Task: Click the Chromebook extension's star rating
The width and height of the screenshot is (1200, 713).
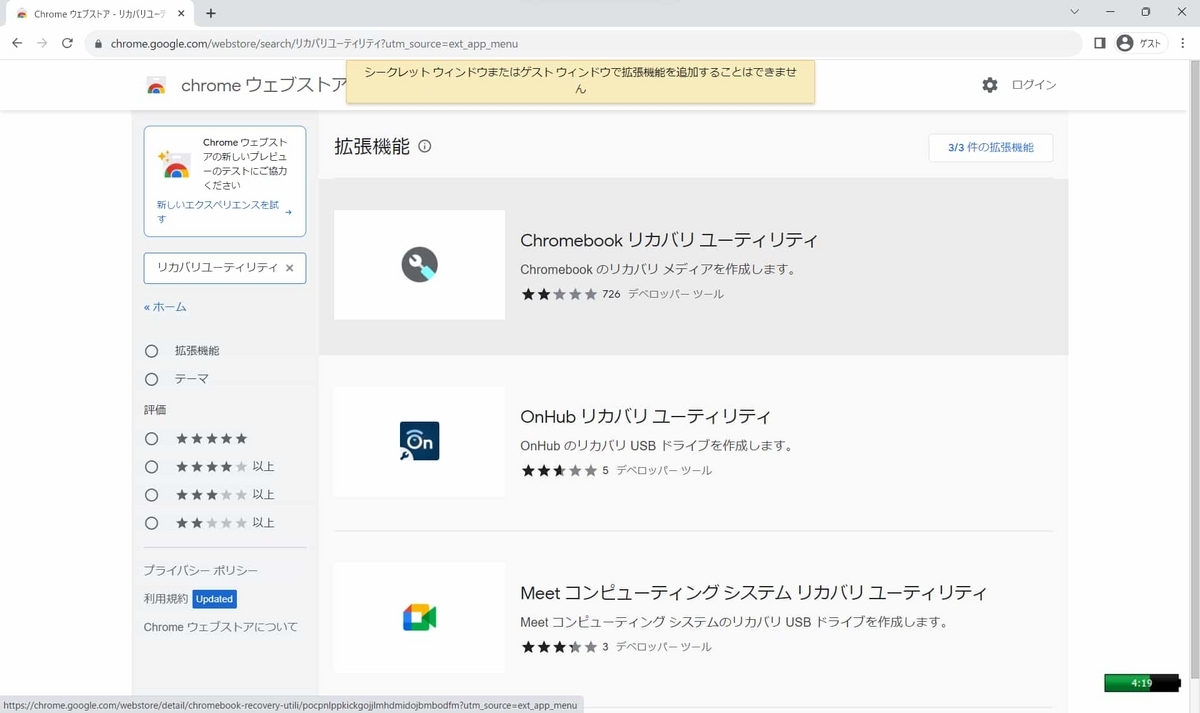Action: (x=559, y=294)
